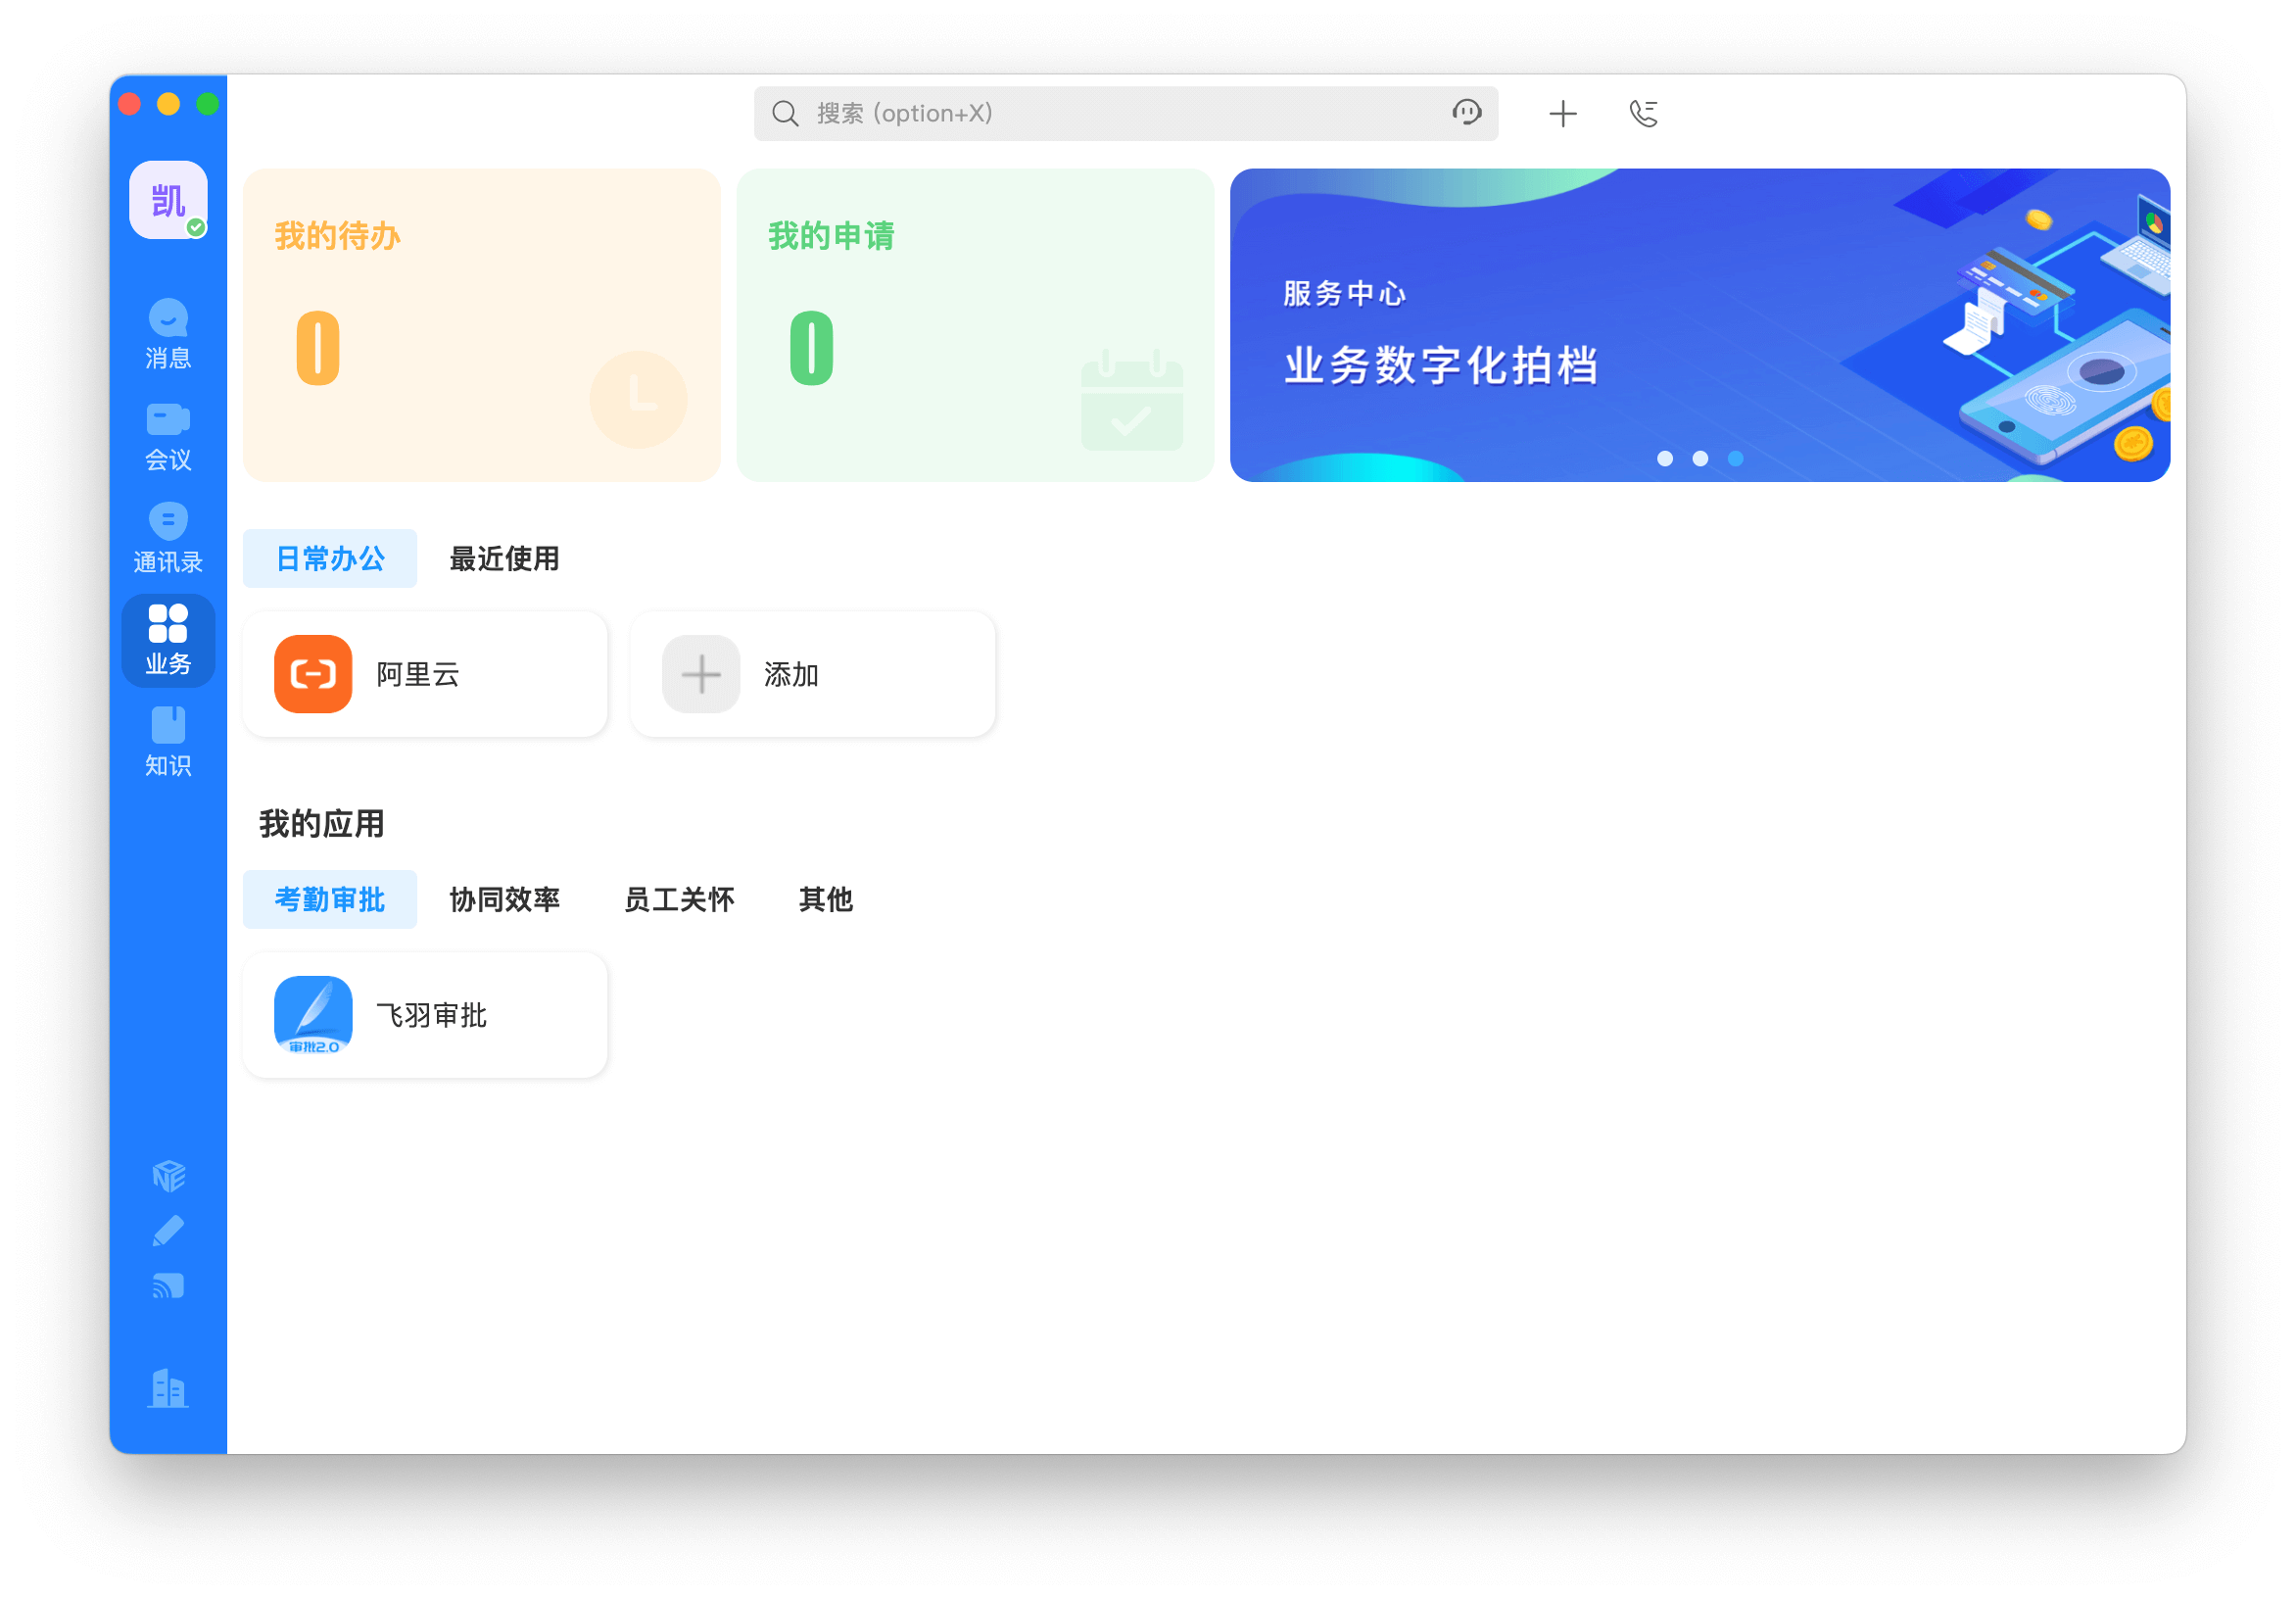Open the 消息 messages sidebar icon
Image resolution: width=2296 pixels, height=1599 pixels.
168,334
